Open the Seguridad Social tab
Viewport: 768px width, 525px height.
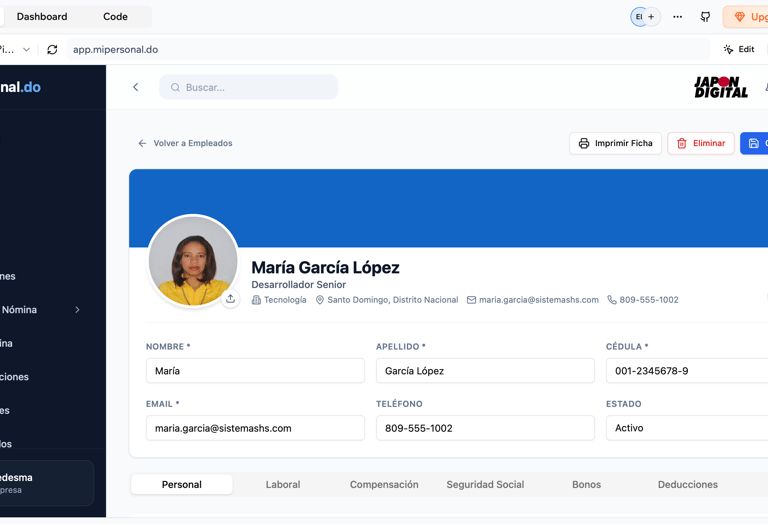(485, 484)
